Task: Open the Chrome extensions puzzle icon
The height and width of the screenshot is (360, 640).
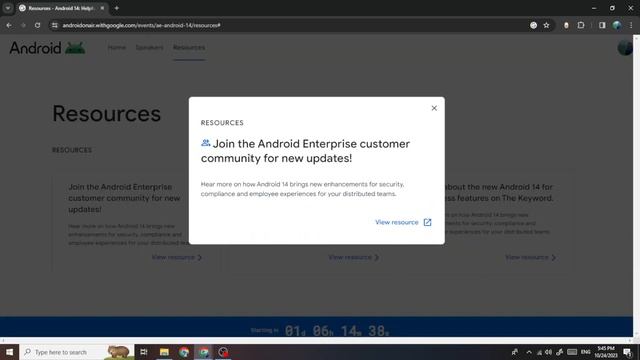Action: (581, 25)
